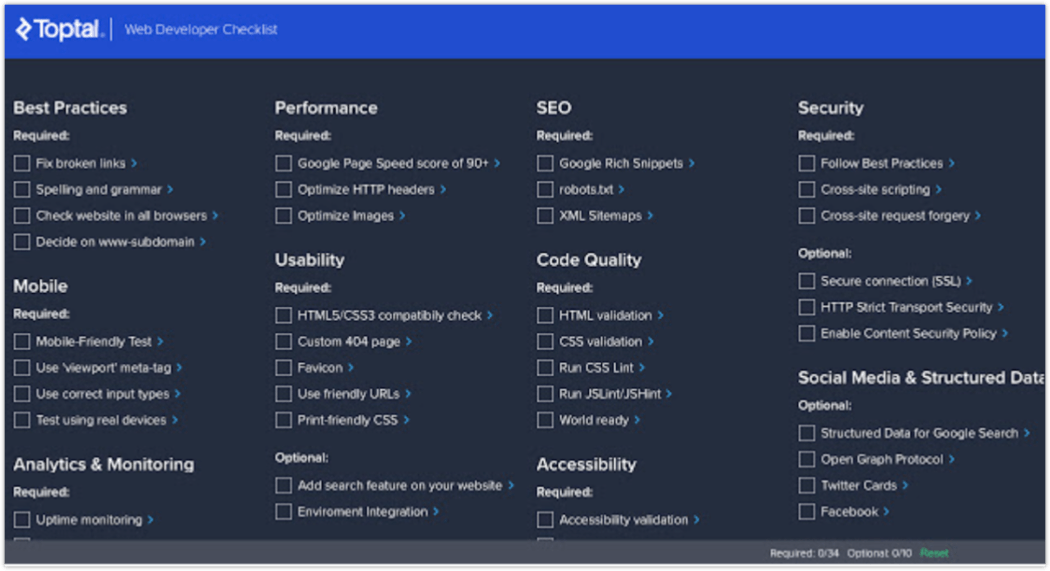
Task: Check Cross-site request forgery box
Action: pos(807,216)
